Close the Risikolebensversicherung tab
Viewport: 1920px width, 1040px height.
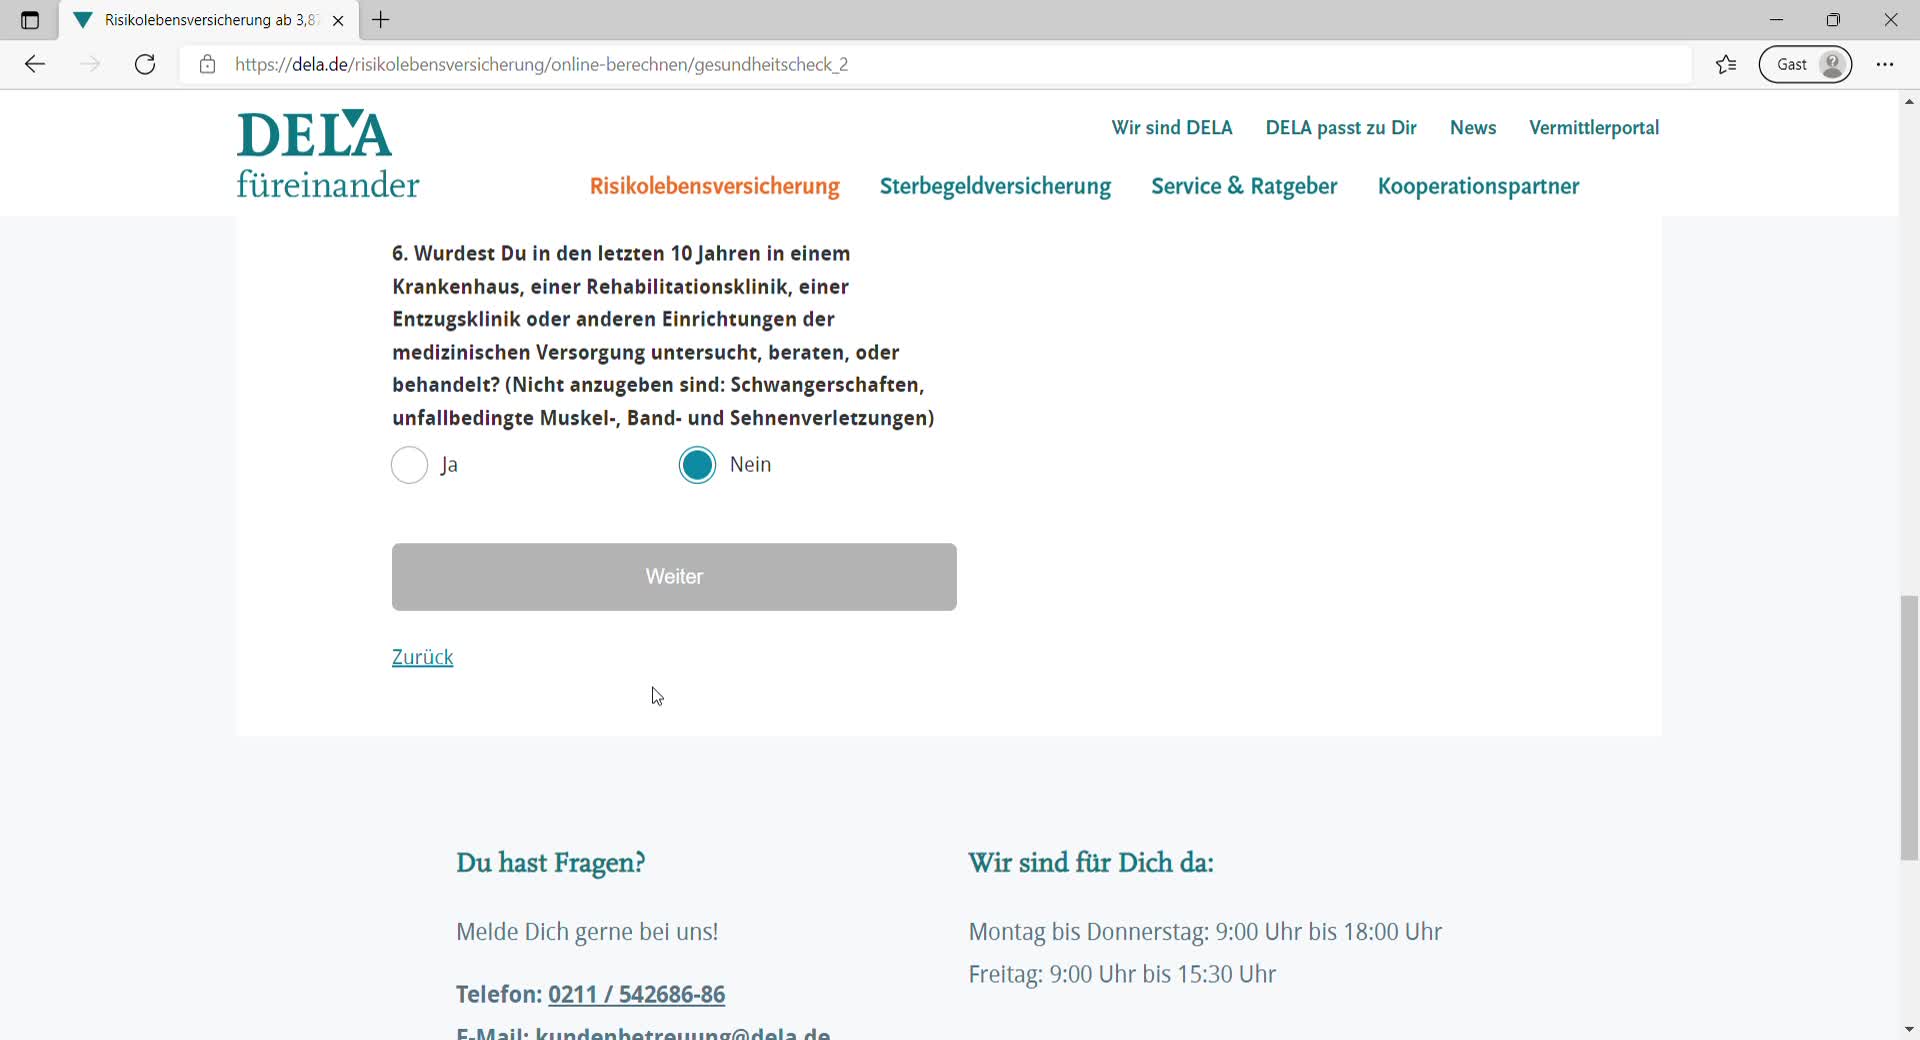point(338,20)
